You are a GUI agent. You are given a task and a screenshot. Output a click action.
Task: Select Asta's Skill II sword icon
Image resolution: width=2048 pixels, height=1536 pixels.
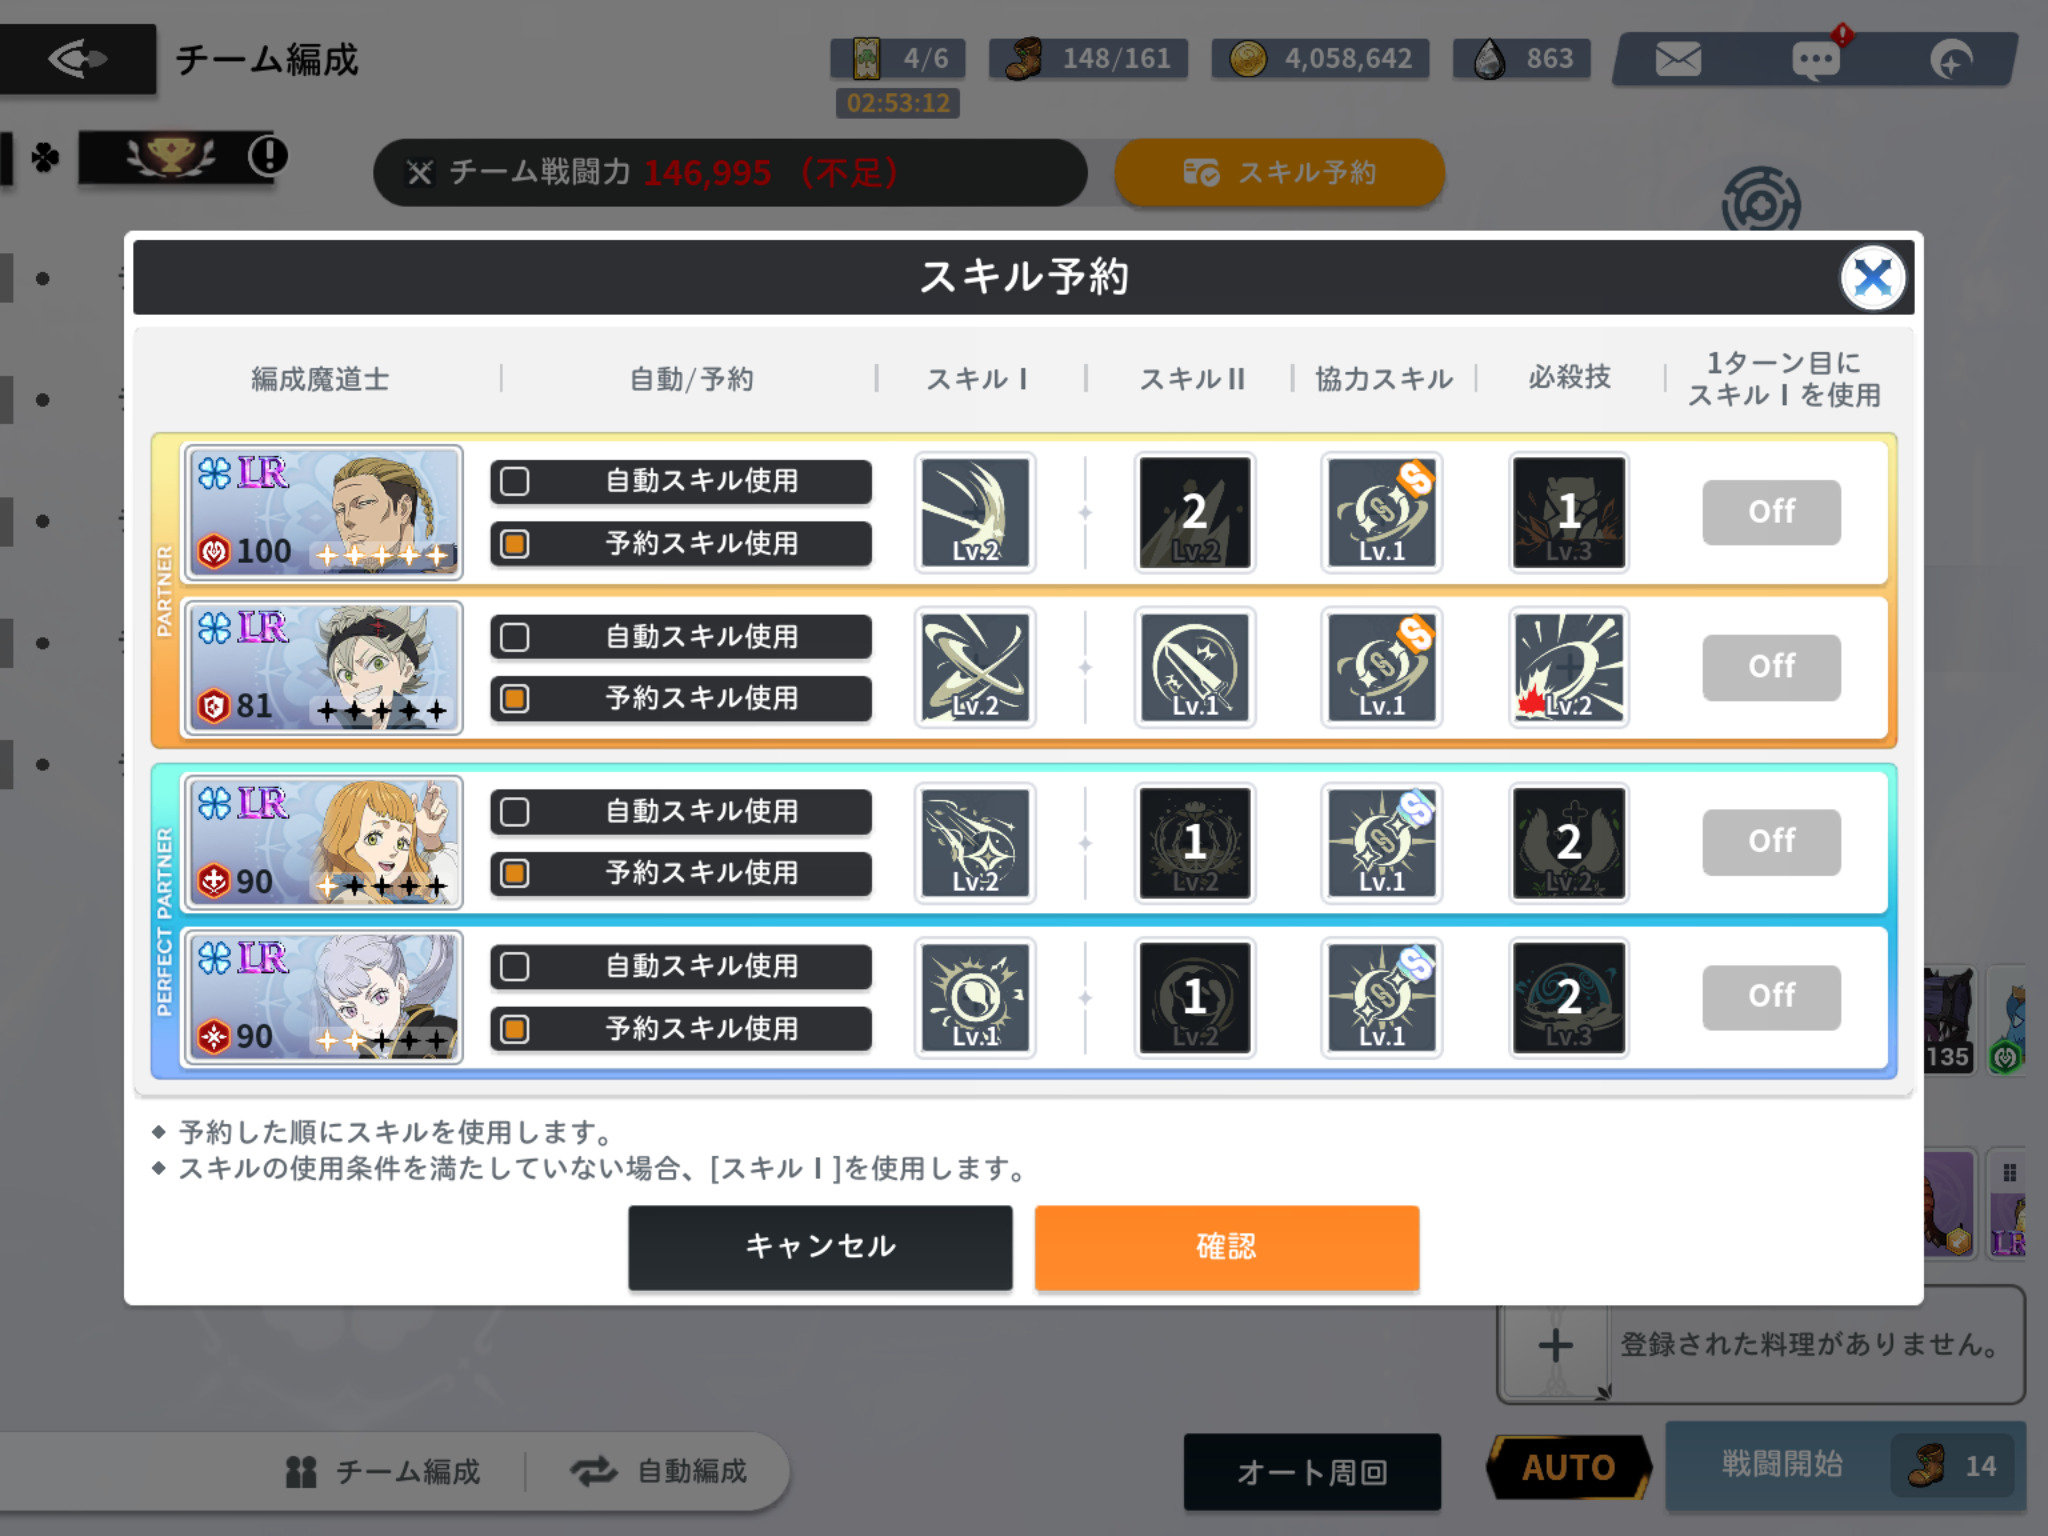coord(1195,667)
